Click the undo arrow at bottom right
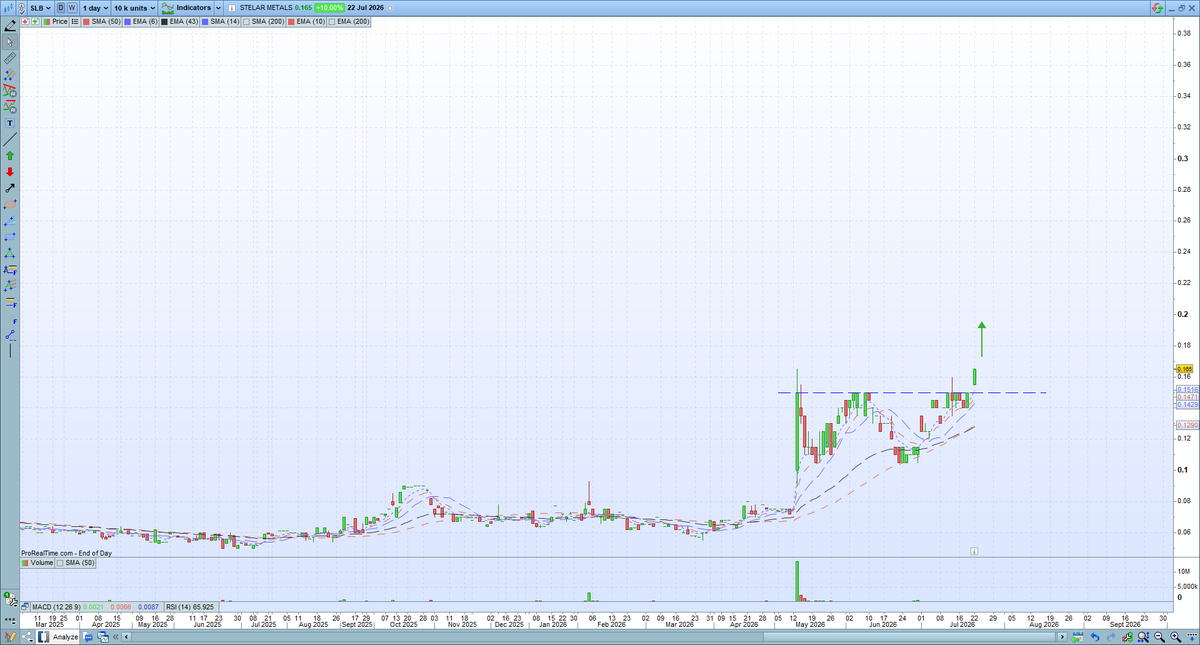Viewport: 1200px width, 645px height. click(1095, 637)
